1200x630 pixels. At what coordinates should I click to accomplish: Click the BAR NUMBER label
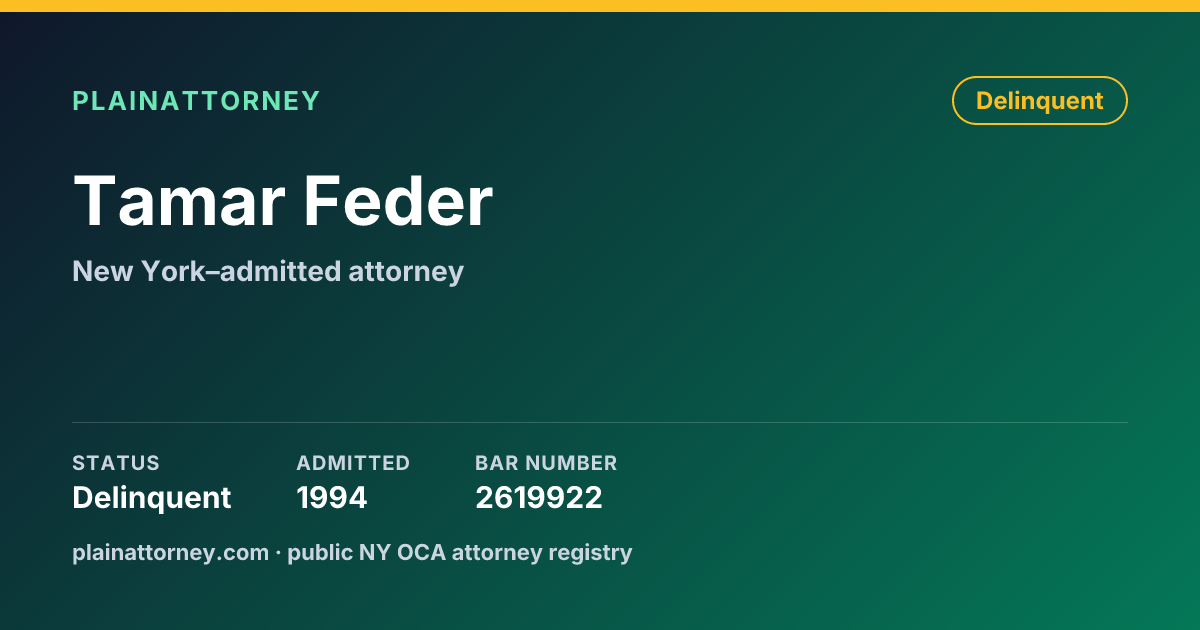click(x=546, y=463)
